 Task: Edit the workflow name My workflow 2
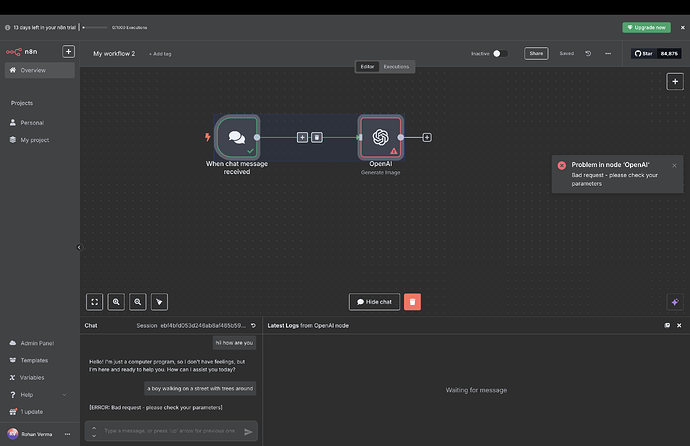[114, 54]
